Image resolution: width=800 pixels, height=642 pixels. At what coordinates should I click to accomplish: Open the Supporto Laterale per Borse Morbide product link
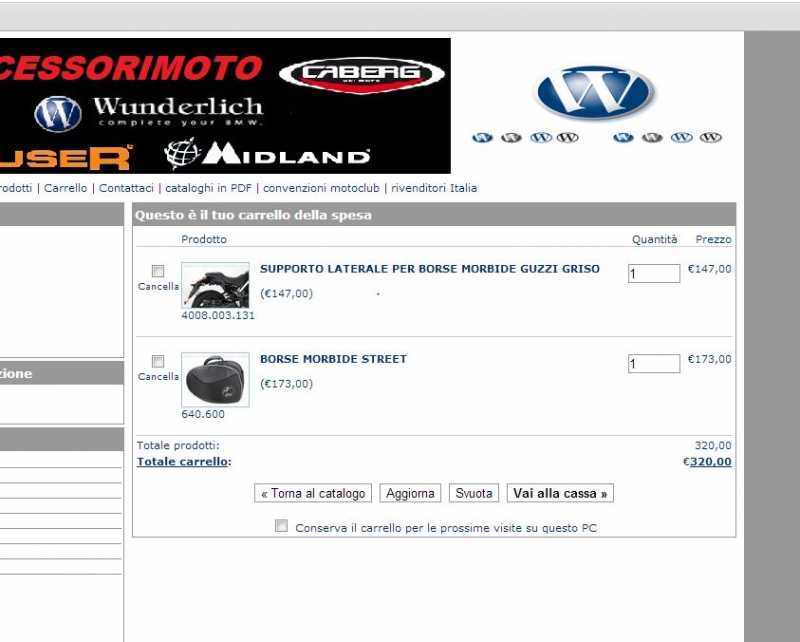pos(430,269)
